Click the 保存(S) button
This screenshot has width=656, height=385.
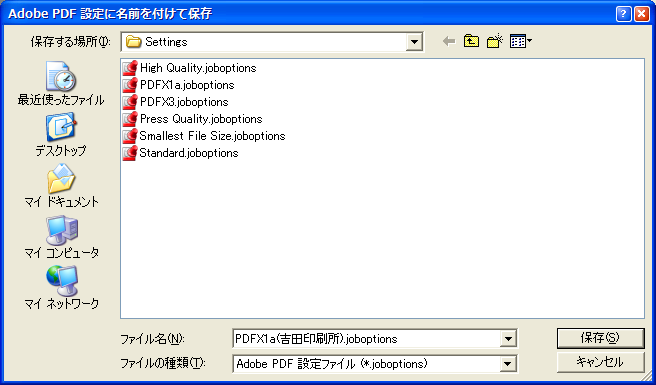(x=600, y=338)
